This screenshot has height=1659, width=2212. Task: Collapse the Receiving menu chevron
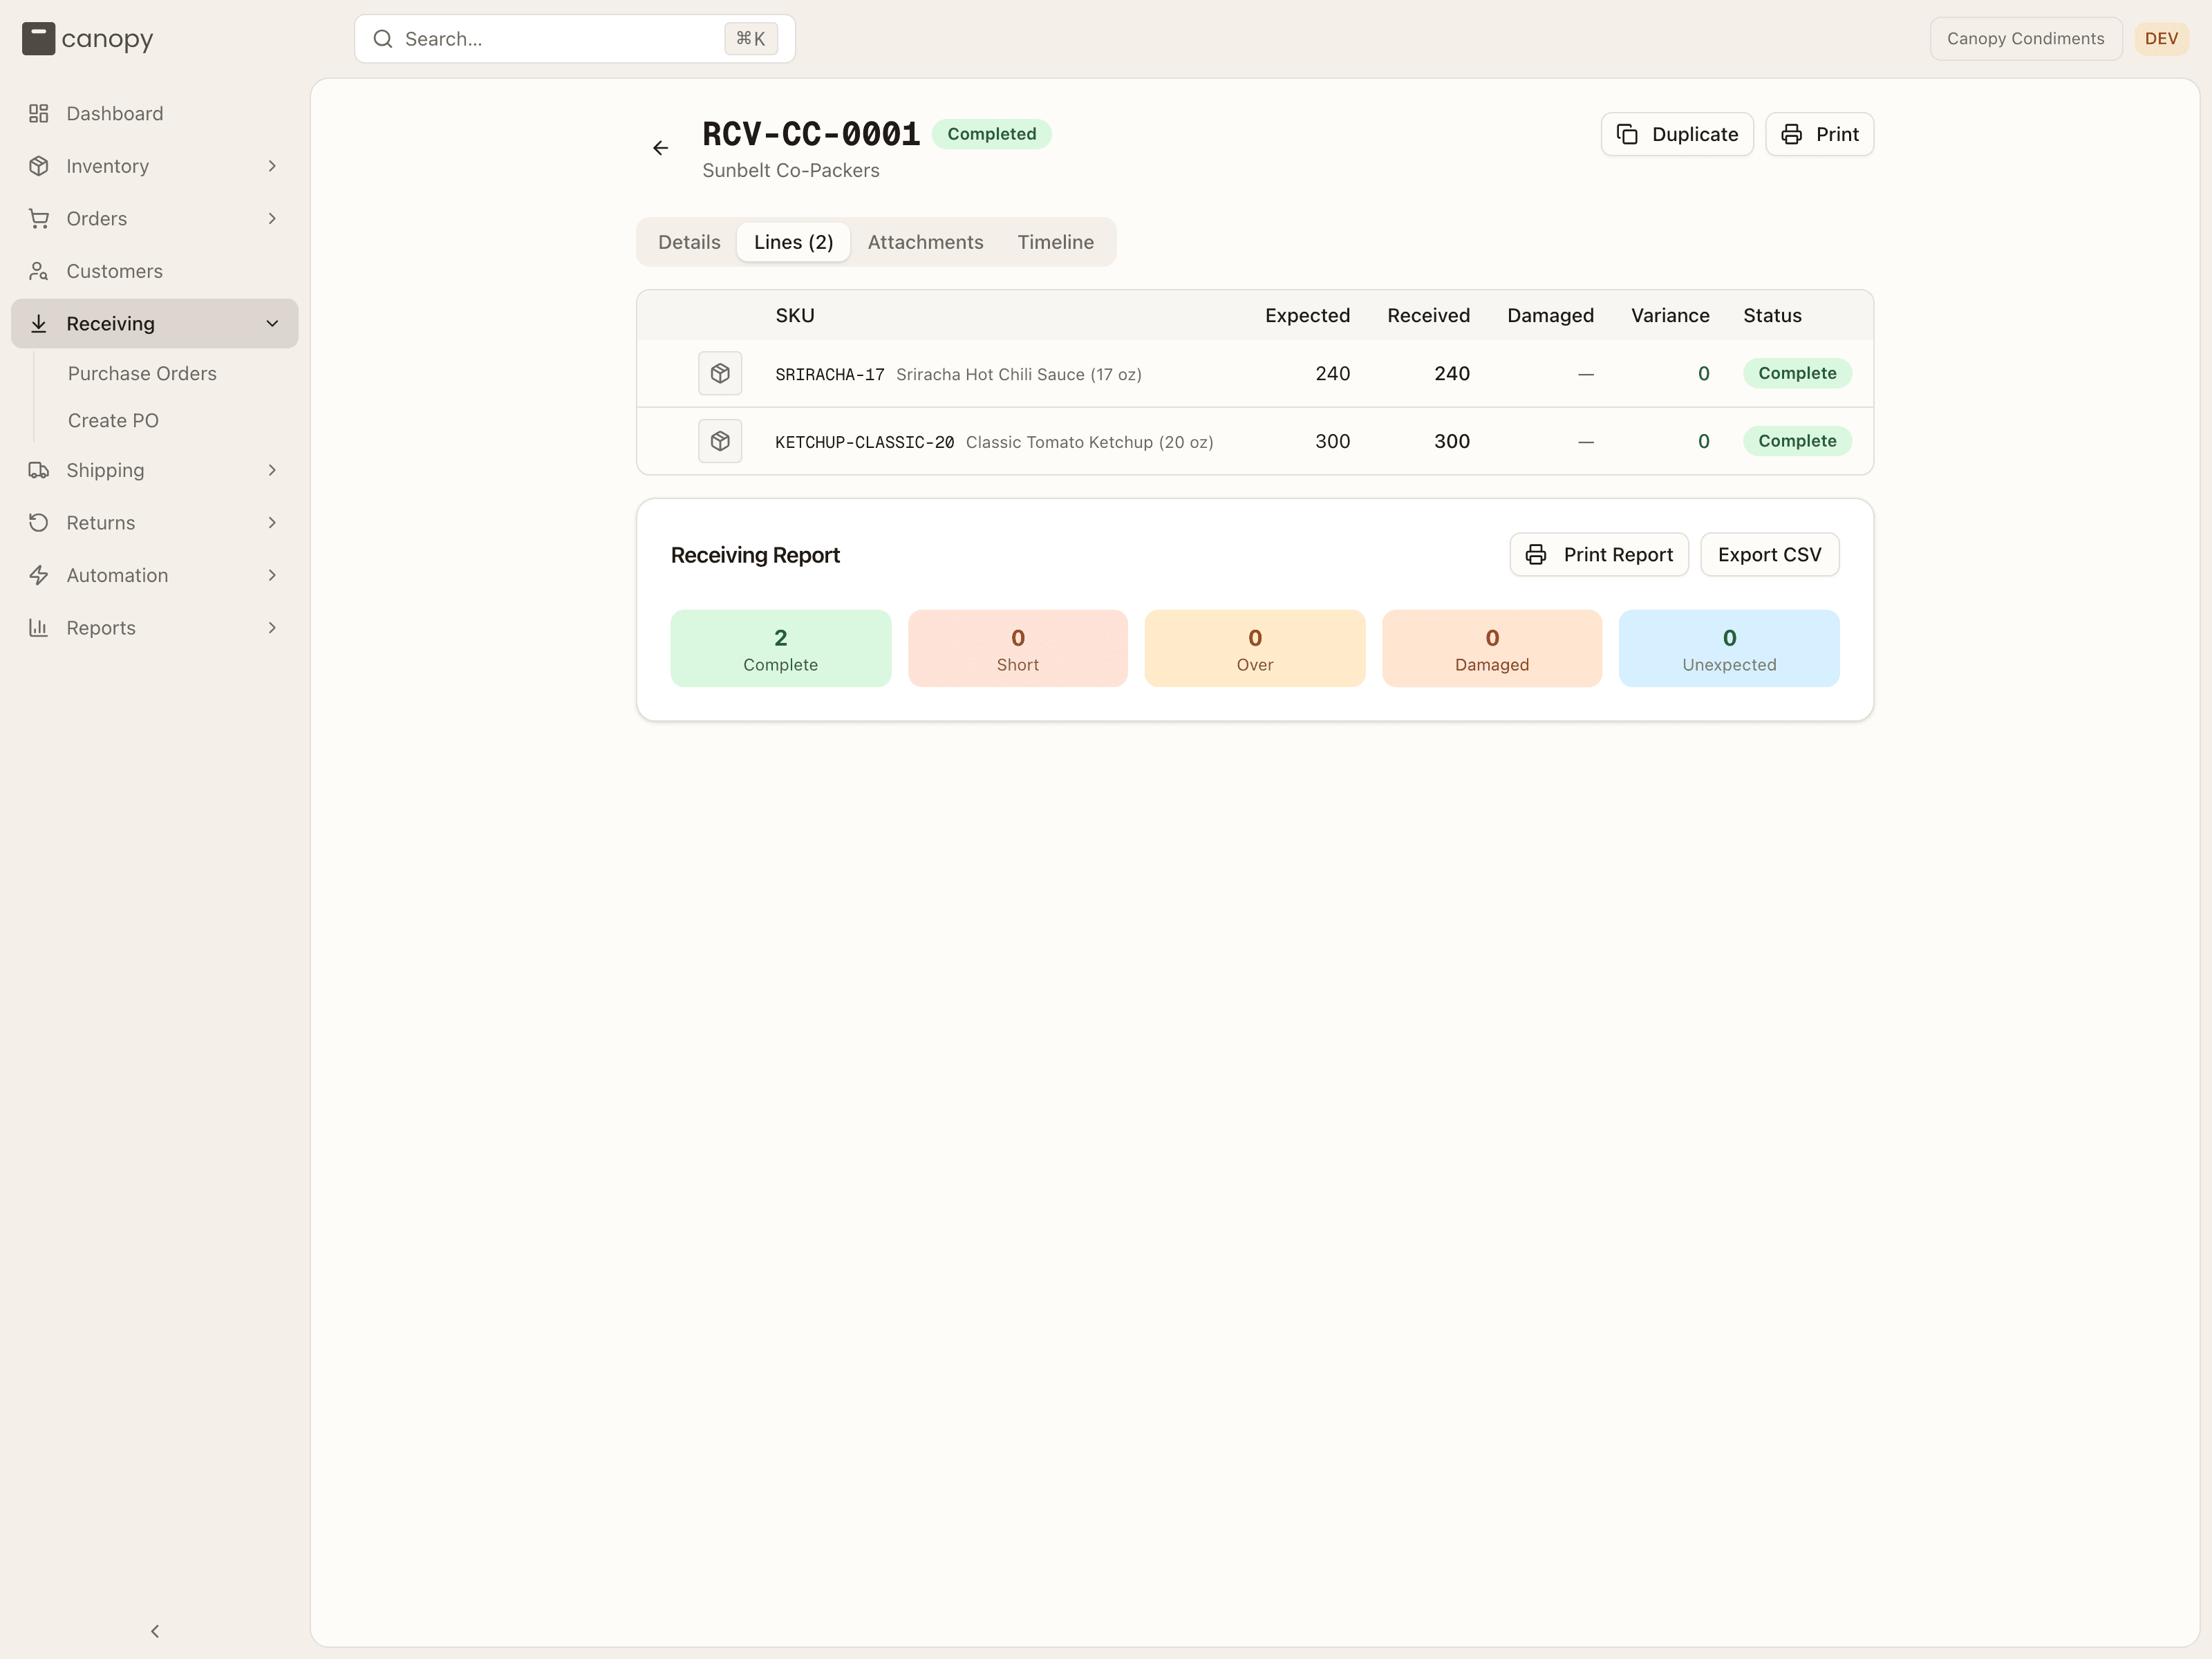pos(272,323)
